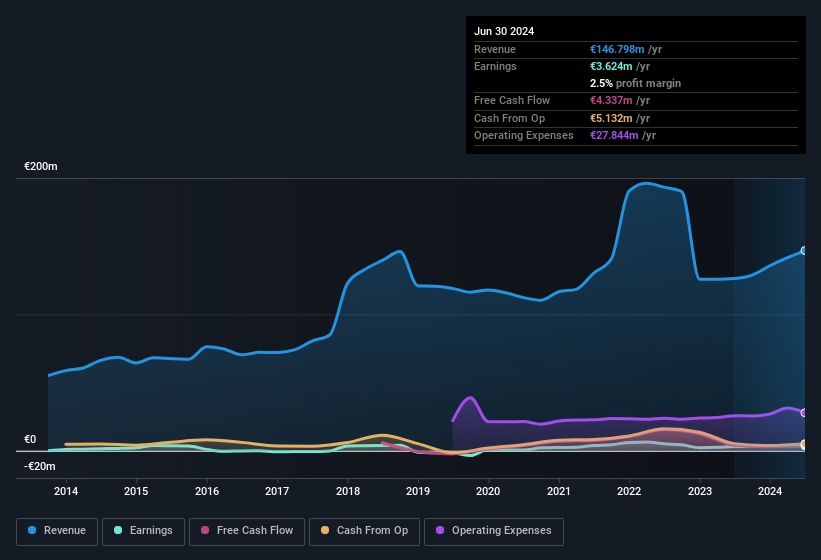Click the Revenue line endpoint marker
The width and height of the screenshot is (821, 560).
tap(803, 251)
